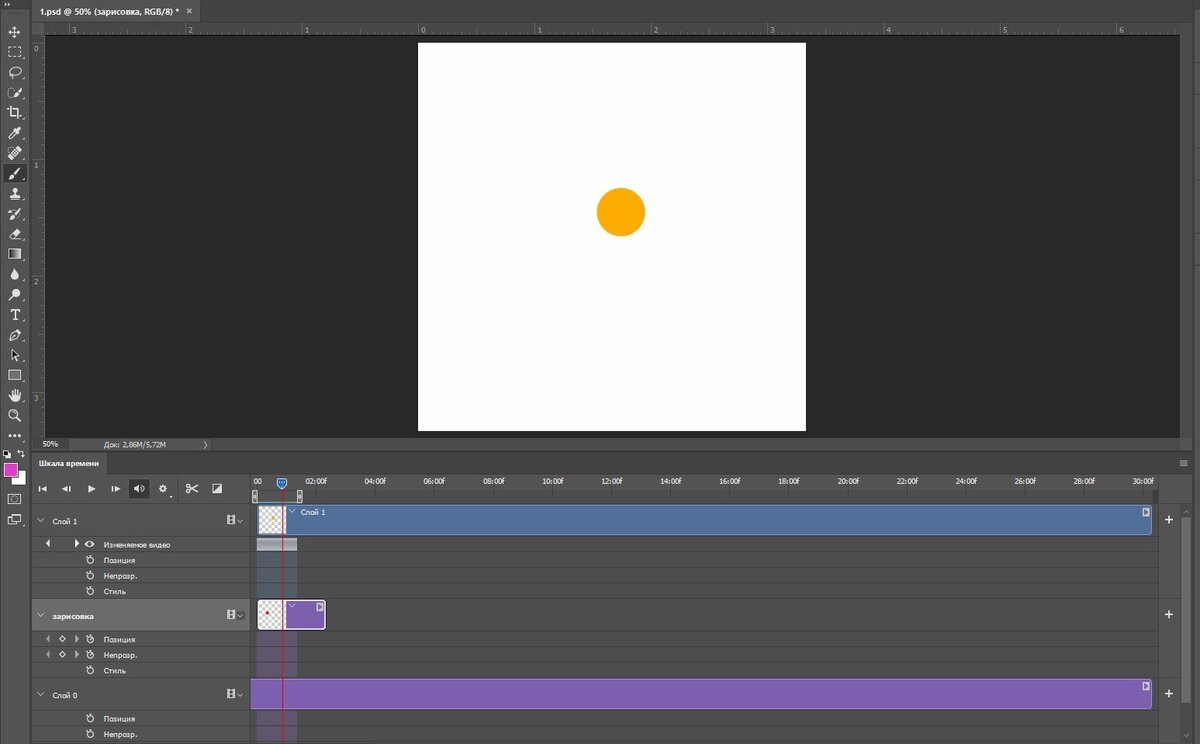Open Слой 0 filmstrip media menu

(x=235, y=694)
